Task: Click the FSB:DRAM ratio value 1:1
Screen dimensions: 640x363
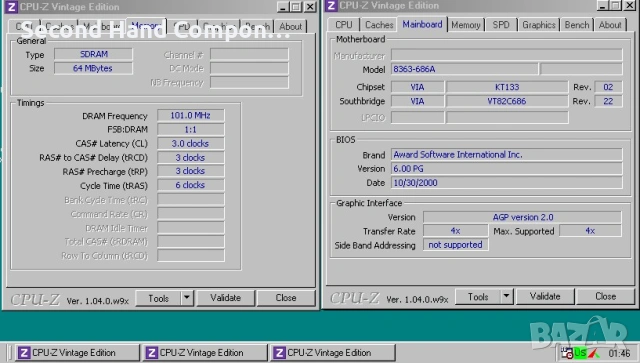Action: coord(191,129)
